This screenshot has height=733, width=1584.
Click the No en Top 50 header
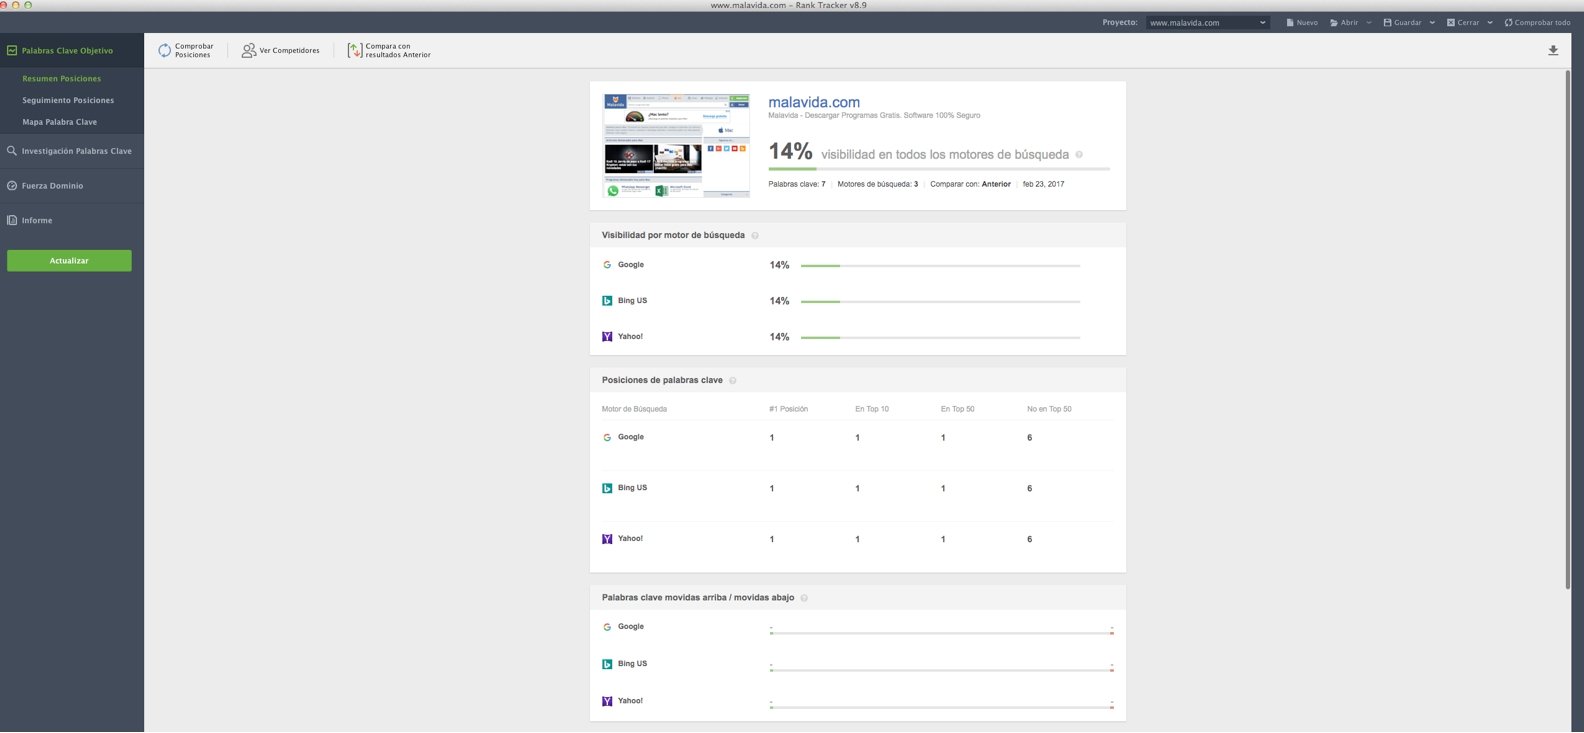point(1049,409)
